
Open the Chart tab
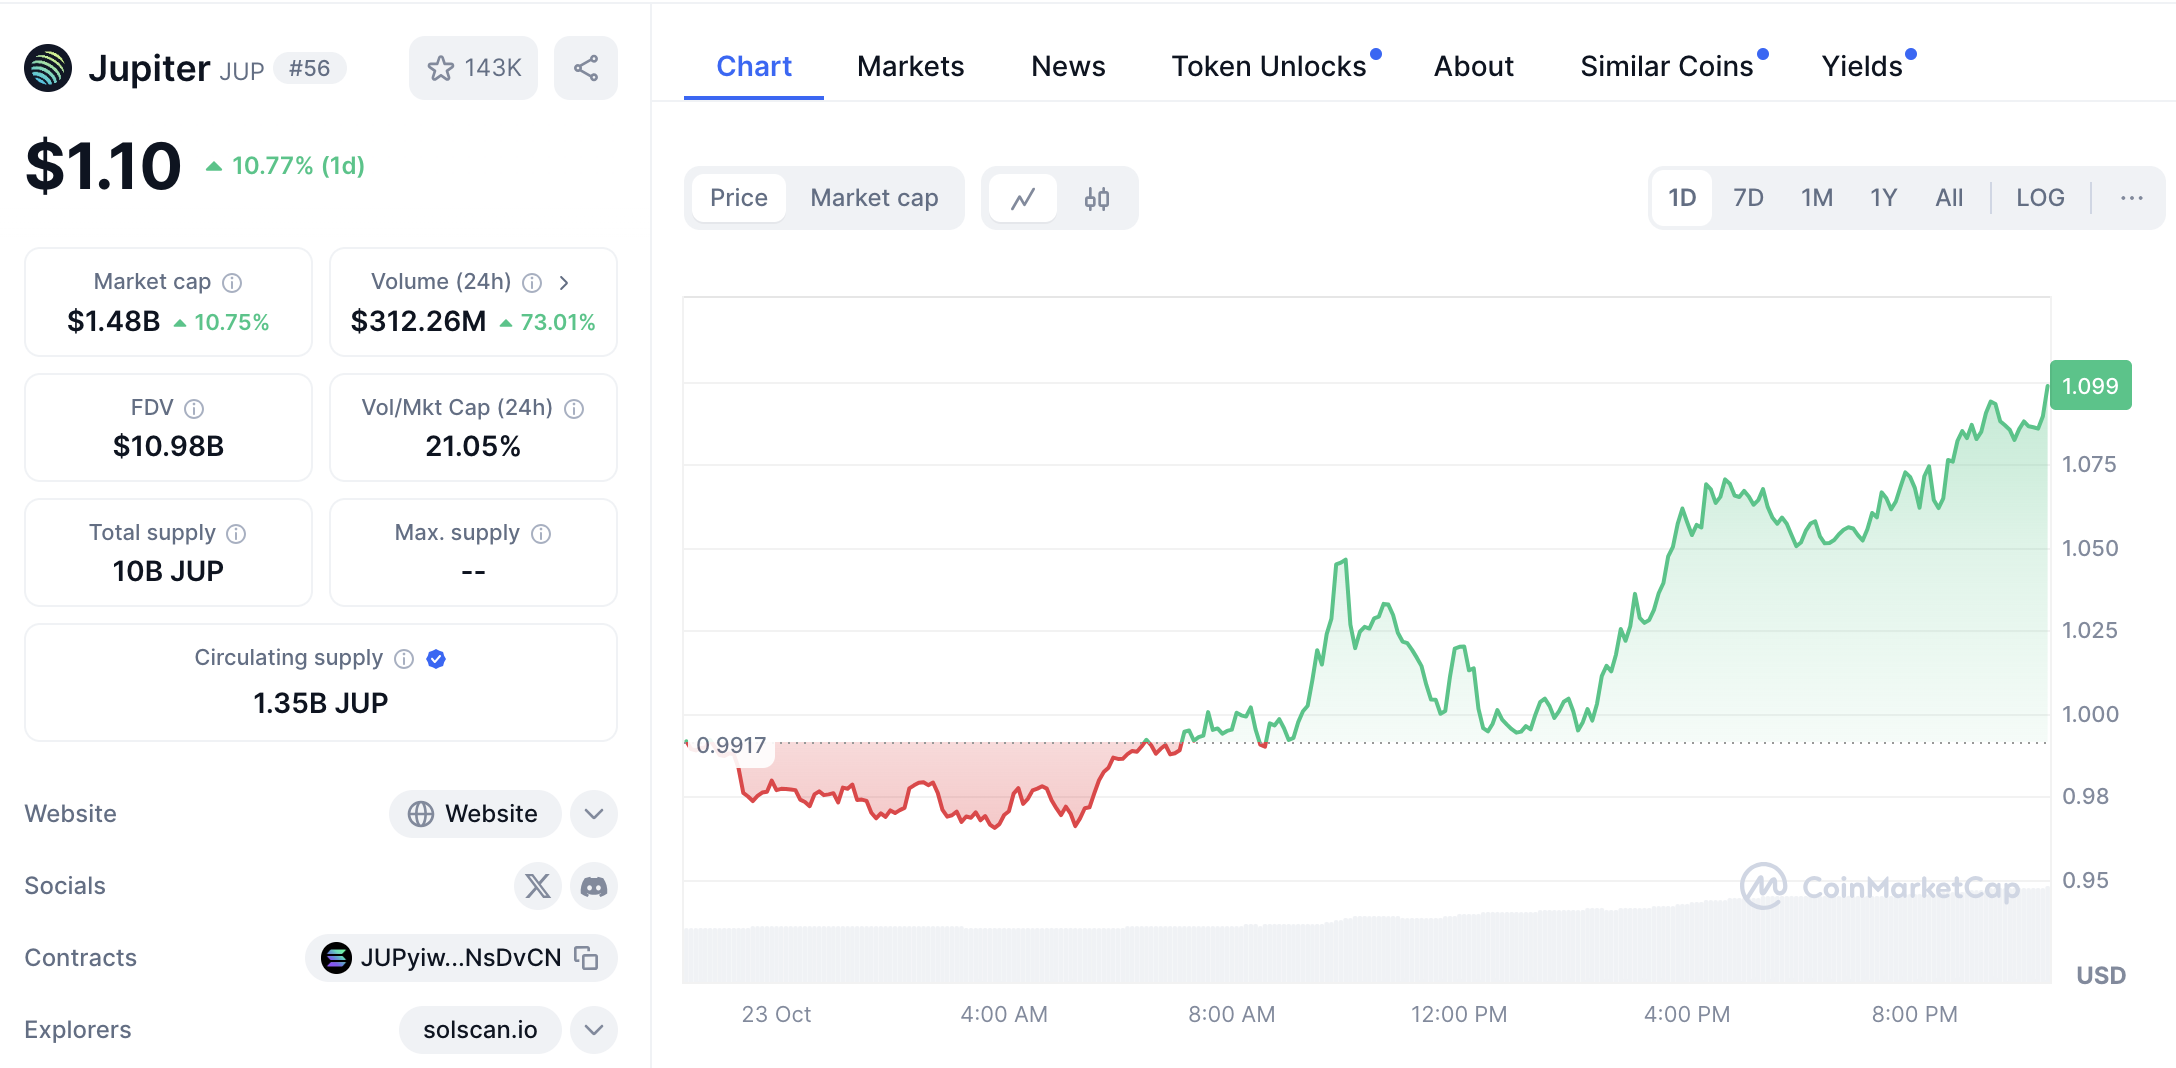click(754, 66)
